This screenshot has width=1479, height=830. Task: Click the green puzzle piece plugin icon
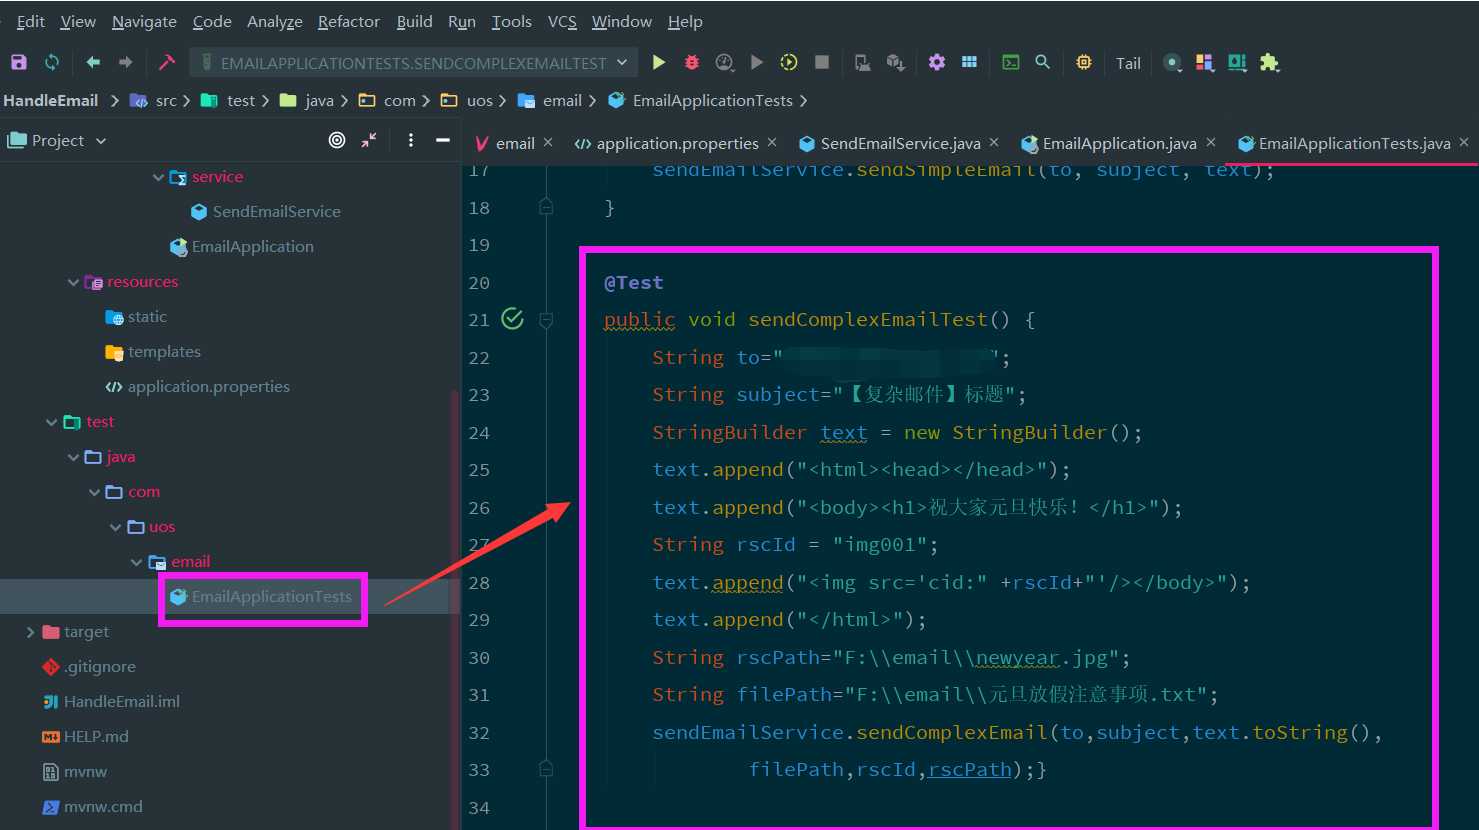click(x=1269, y=62)
